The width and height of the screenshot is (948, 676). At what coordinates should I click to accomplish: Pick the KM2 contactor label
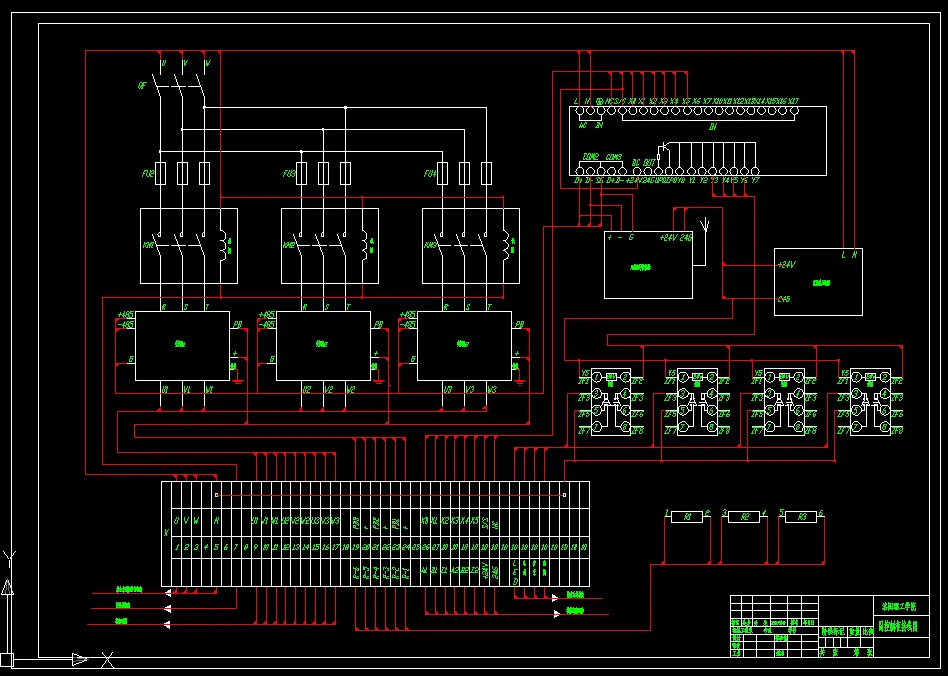coord(289,245)
